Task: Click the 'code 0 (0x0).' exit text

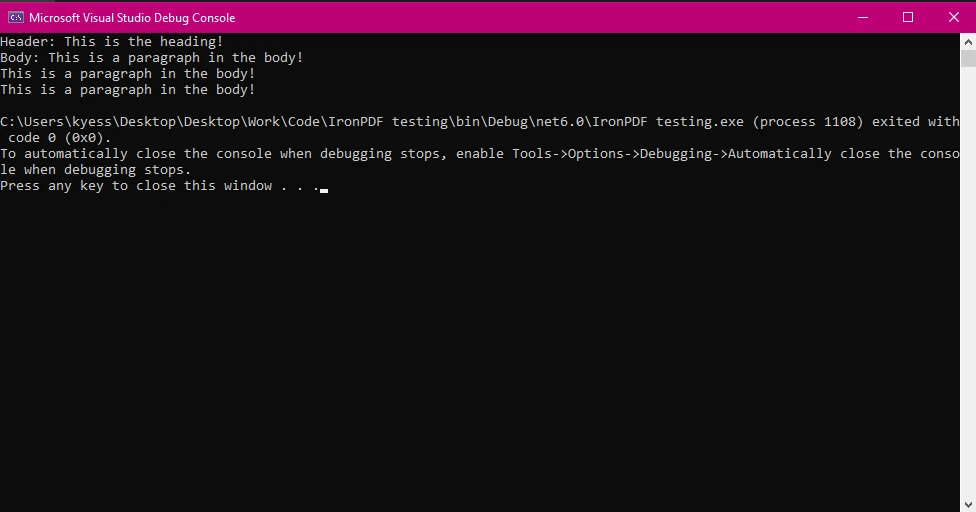Action: click(x=60, y=138)
